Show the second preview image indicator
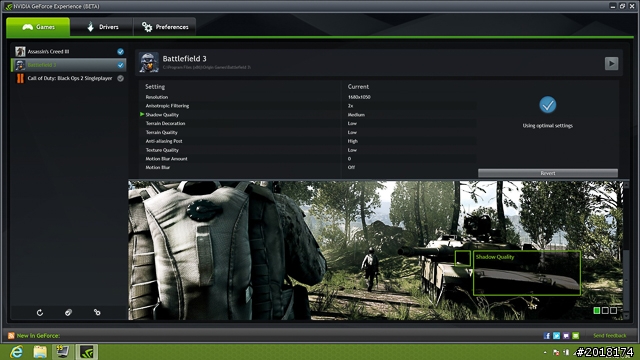This screenshot has height=360, width=640. [605, 311]
